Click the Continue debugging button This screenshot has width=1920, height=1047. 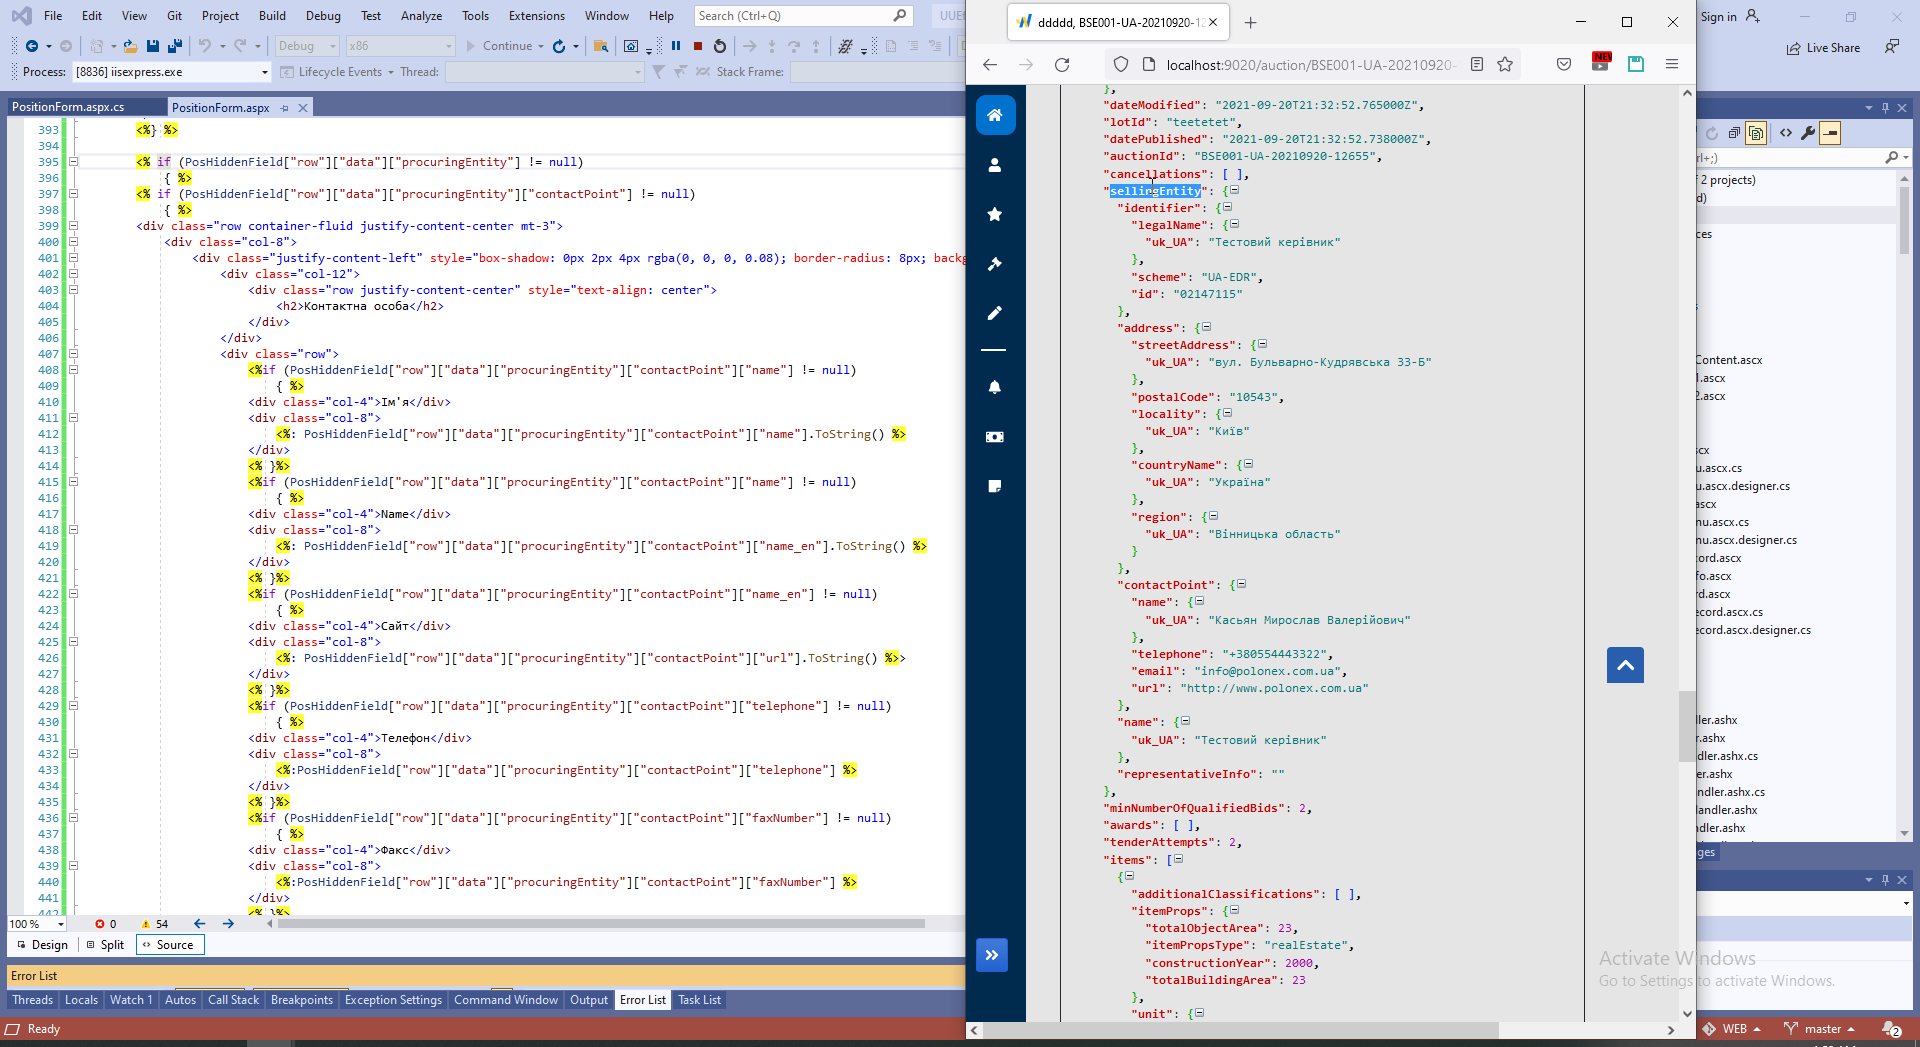point(500,46)
